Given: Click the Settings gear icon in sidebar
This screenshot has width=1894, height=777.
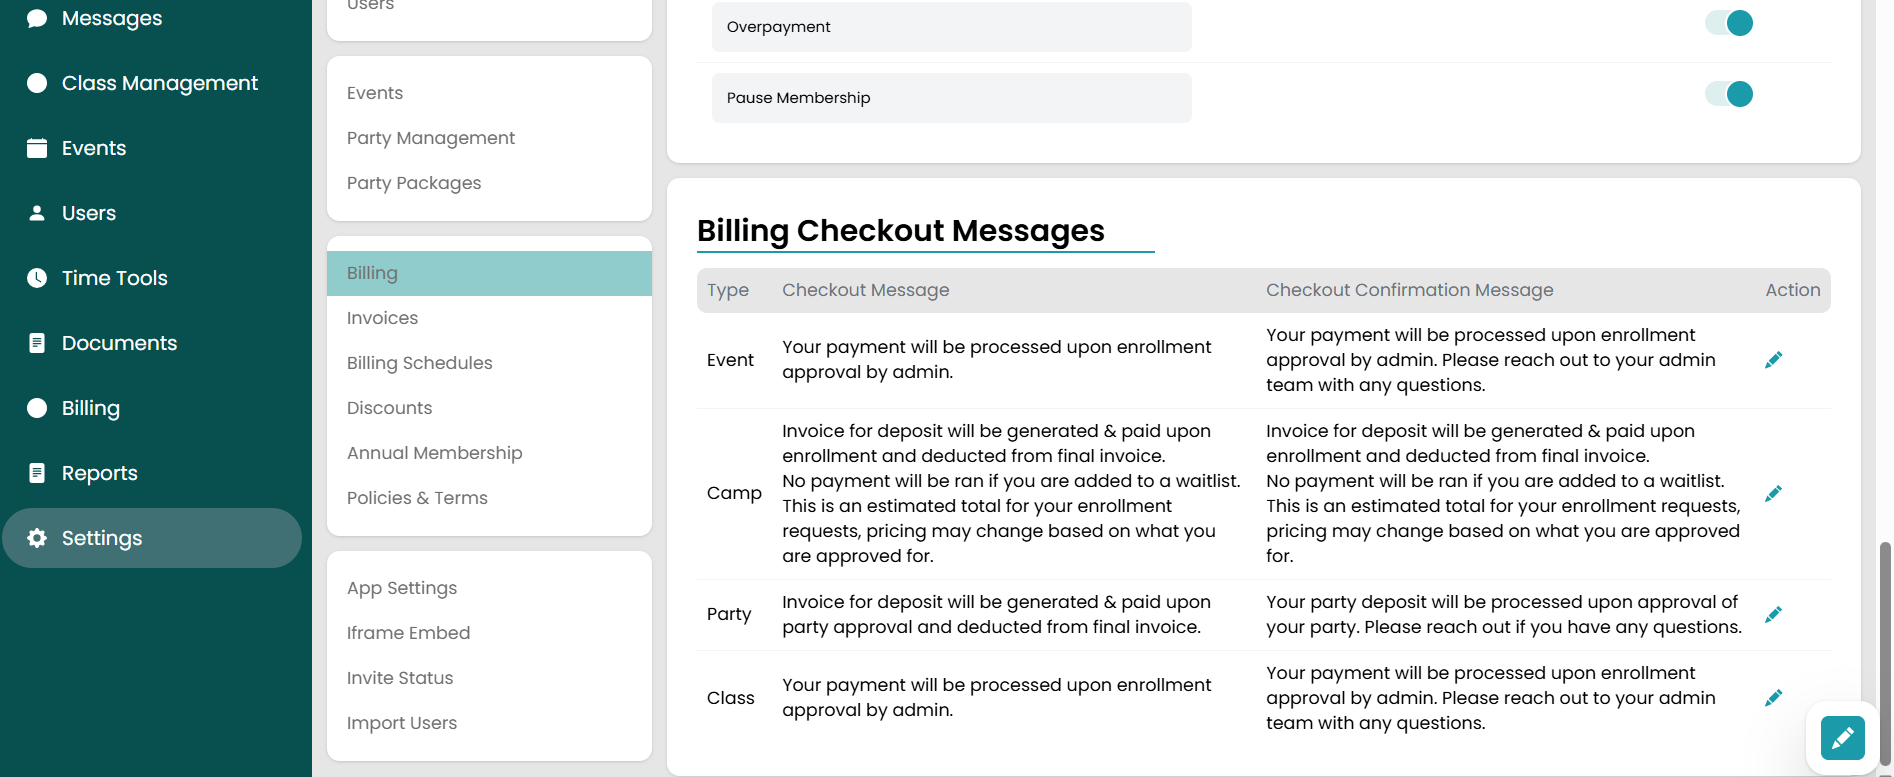Looking at the screenshot, I should coord(37,538).
